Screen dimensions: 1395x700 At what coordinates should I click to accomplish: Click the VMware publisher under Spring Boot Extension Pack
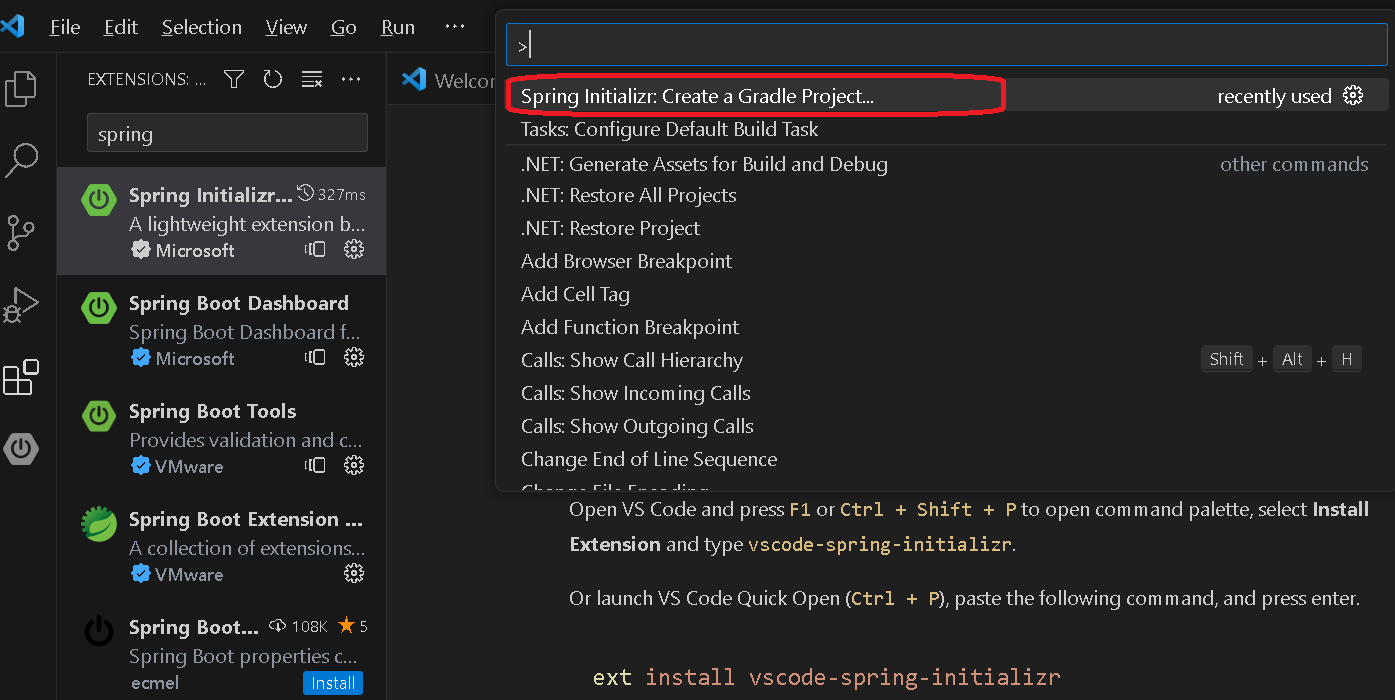pos(189,574)
